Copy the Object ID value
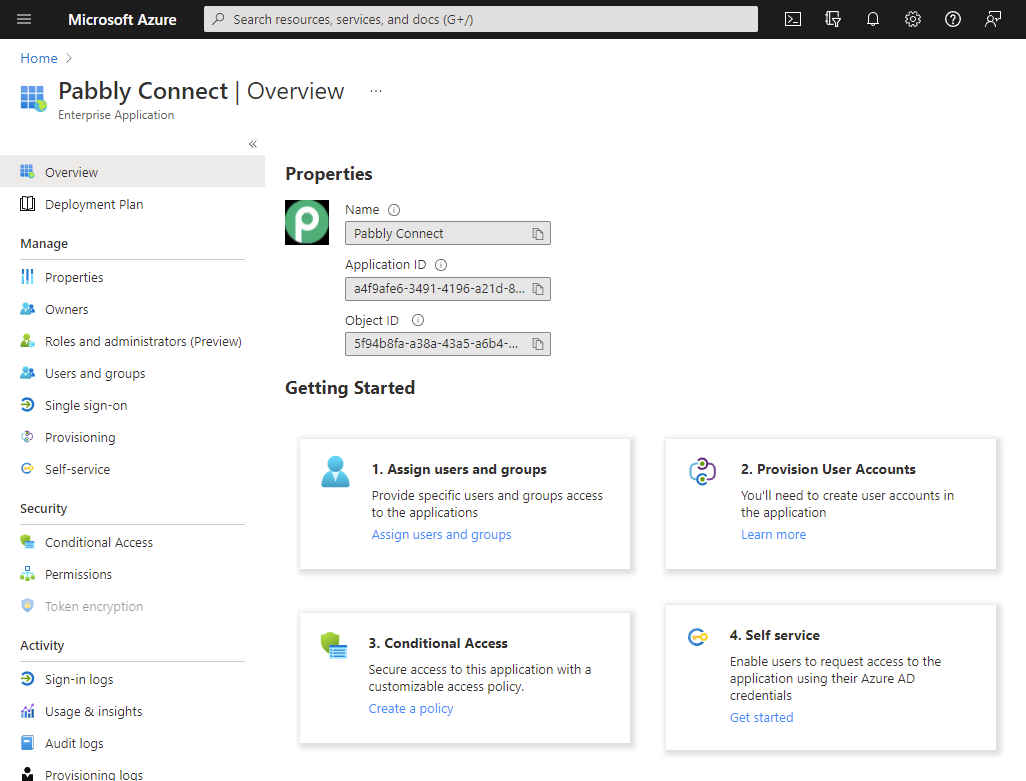The image size is (1026, 781). (537, 343)
